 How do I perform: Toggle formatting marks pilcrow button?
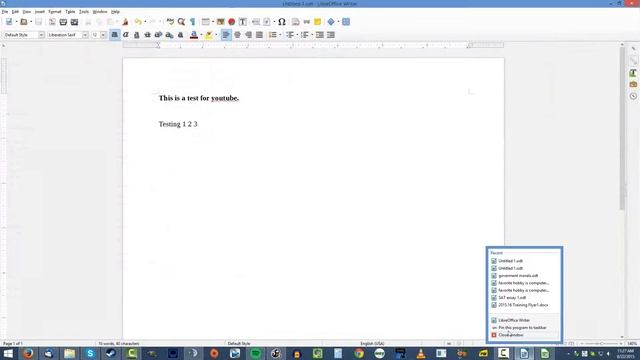coord(192,22)
